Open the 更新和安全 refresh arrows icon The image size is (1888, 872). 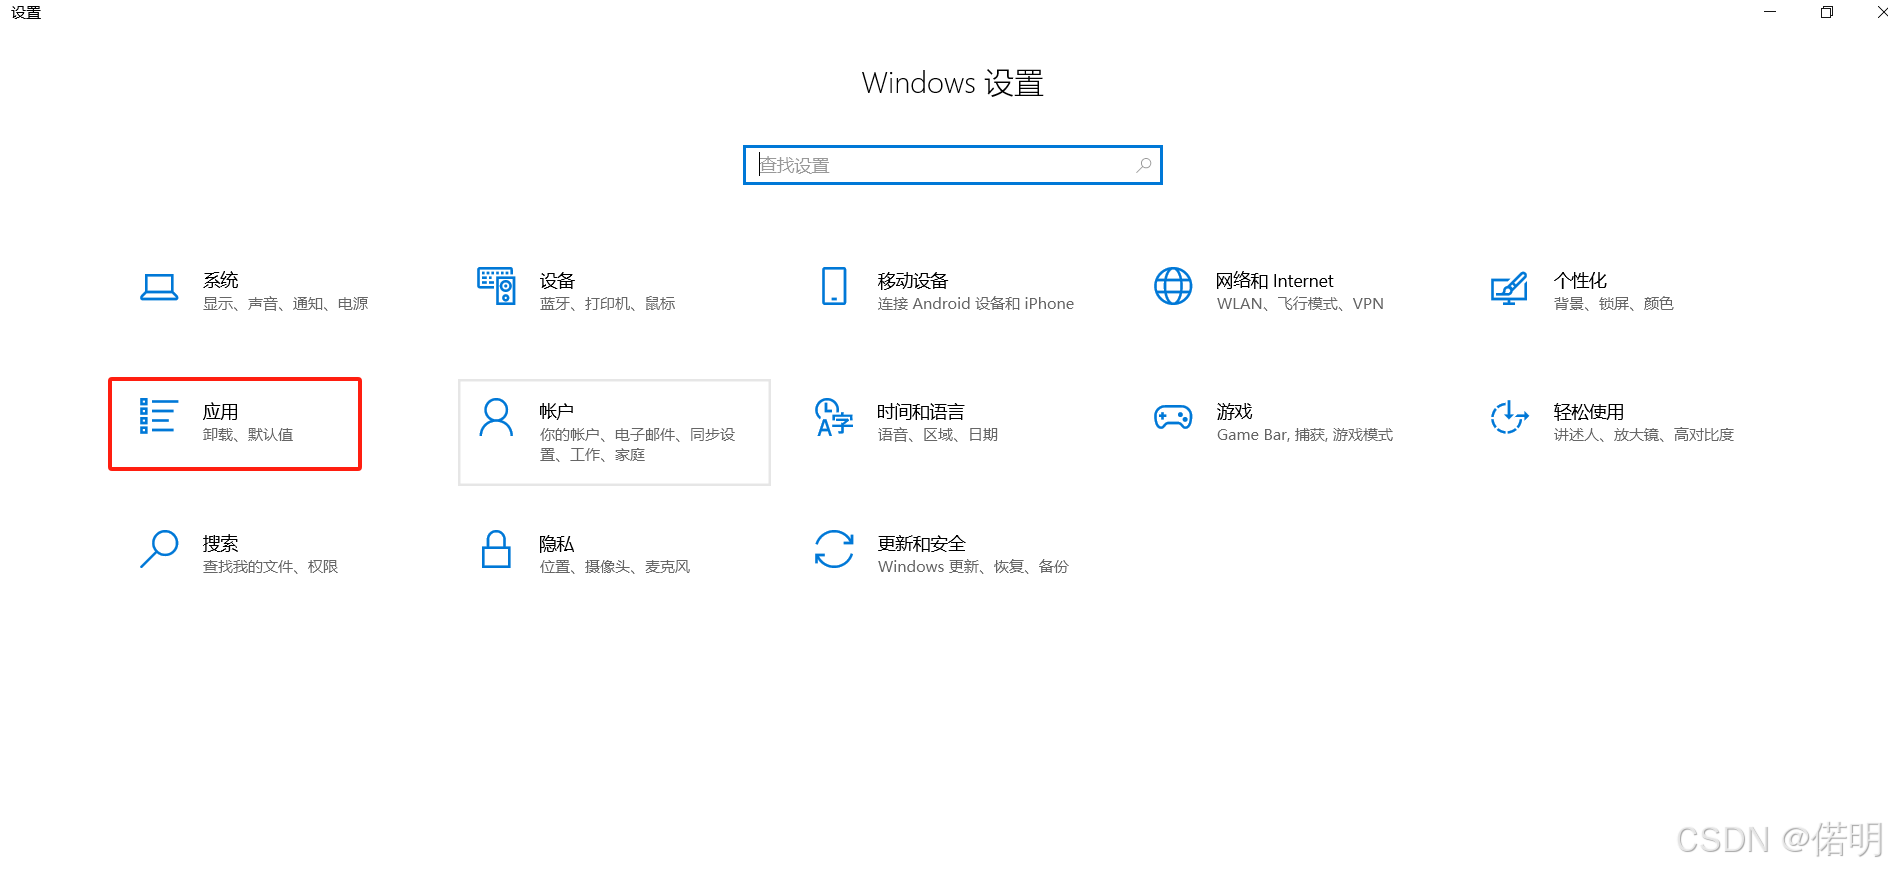pyautogui.click(x=834, y=549)
